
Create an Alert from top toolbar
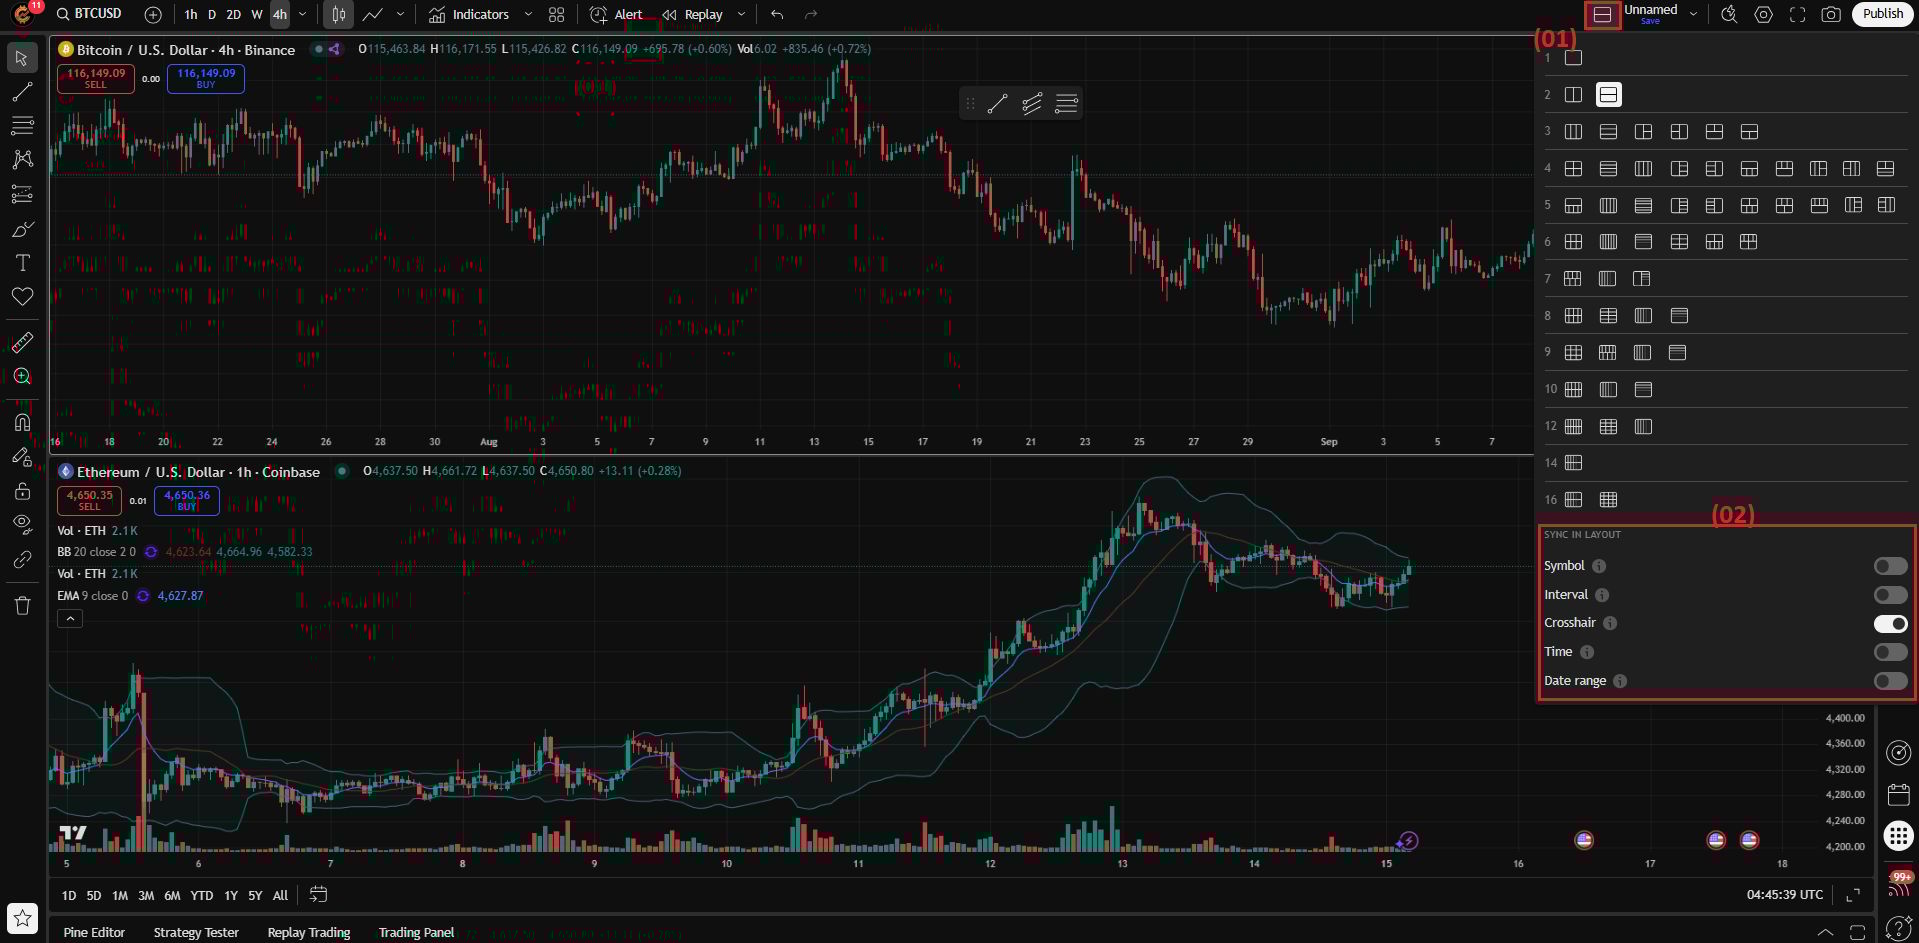(616, 15)
